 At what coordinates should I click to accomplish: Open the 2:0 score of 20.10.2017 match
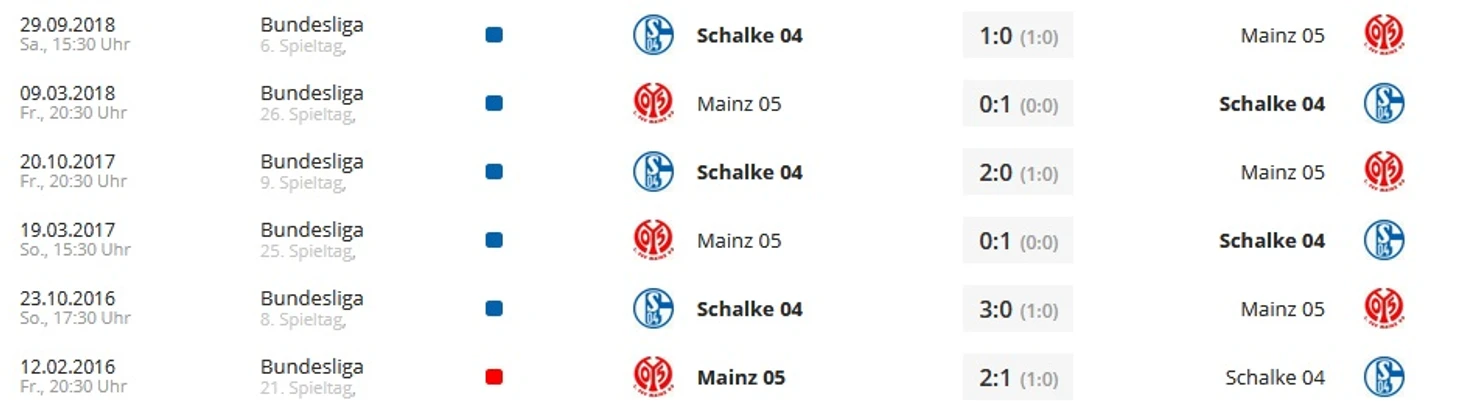click(1018, 172)
